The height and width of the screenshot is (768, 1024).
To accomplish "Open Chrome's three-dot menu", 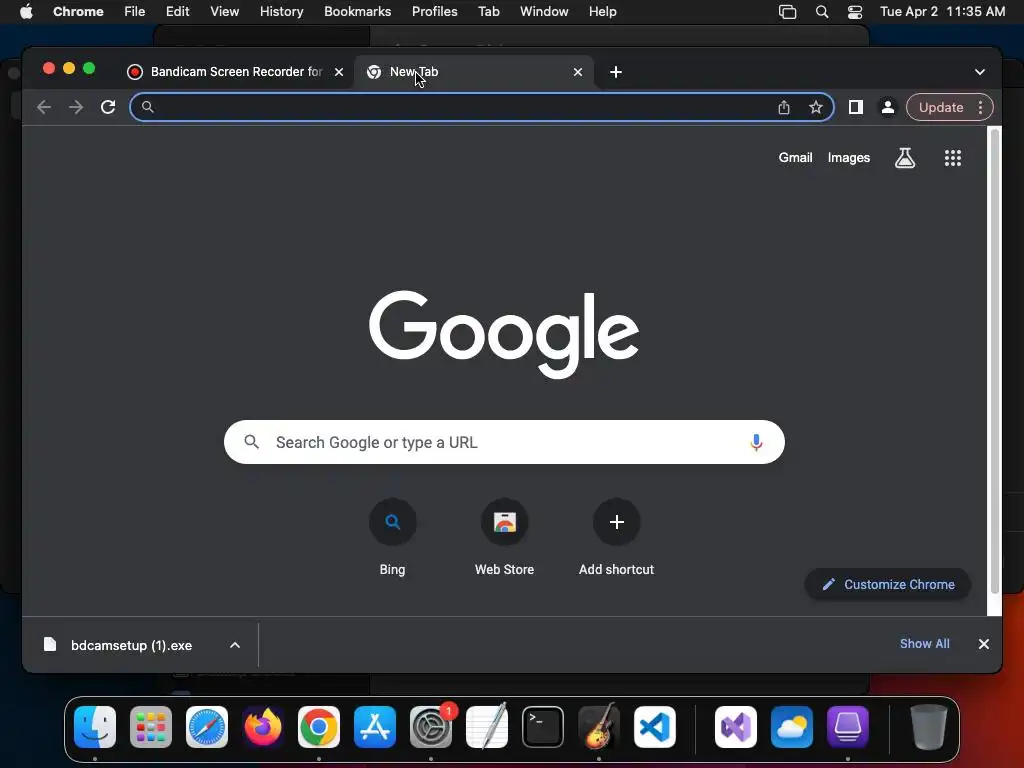I will 980,107.
